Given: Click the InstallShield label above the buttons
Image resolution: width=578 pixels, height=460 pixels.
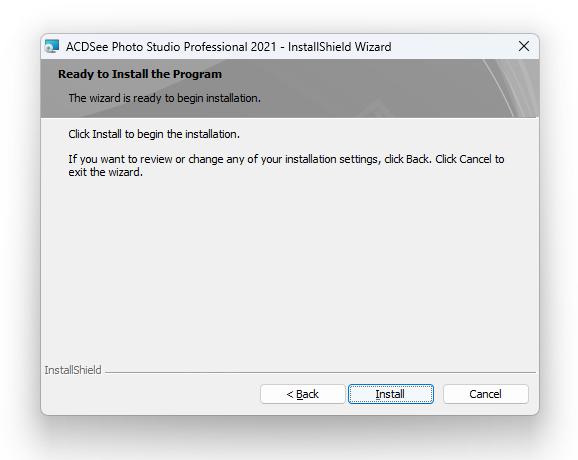Looking at the screenshot, I should 73,370.
